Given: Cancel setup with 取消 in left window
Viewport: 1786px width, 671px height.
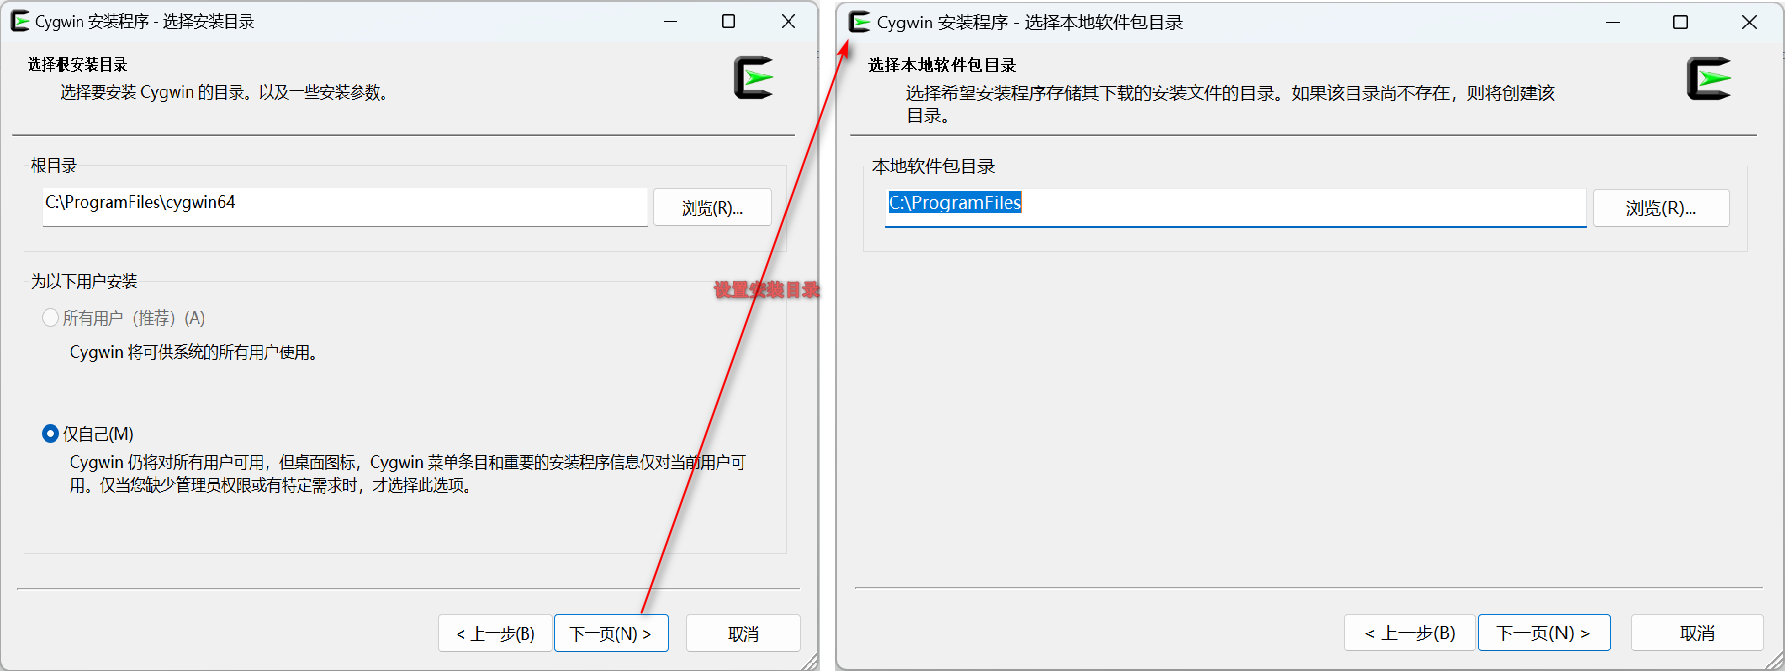Looking at the screenshot, I should tap(743, 634).
